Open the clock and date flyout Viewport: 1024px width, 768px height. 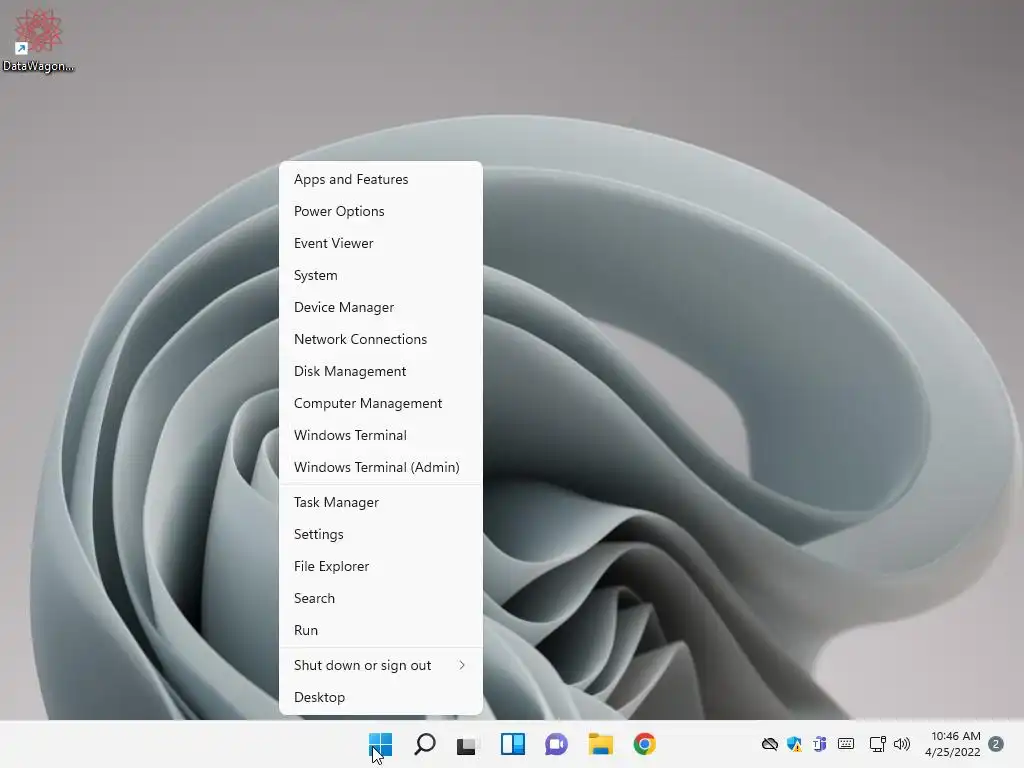point(953,744)
